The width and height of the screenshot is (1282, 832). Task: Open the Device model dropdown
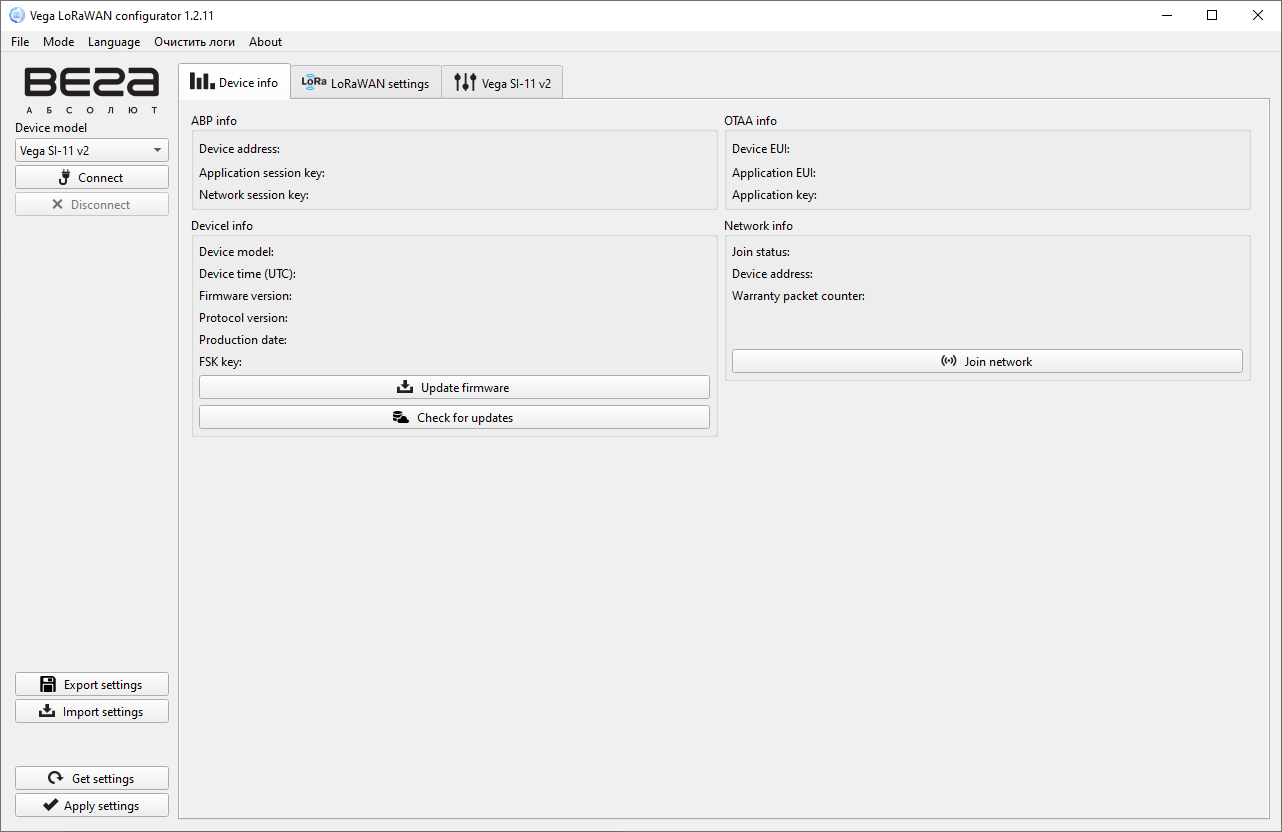tap(92, 150)
